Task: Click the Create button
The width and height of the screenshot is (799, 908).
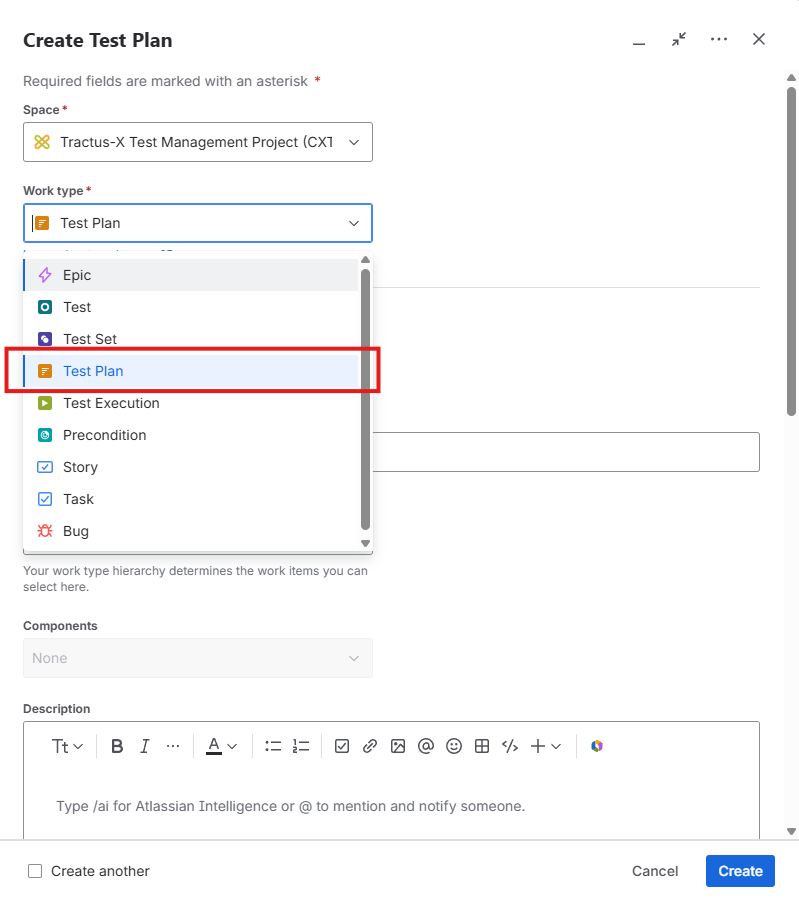Action: click(x=740, y=871)
